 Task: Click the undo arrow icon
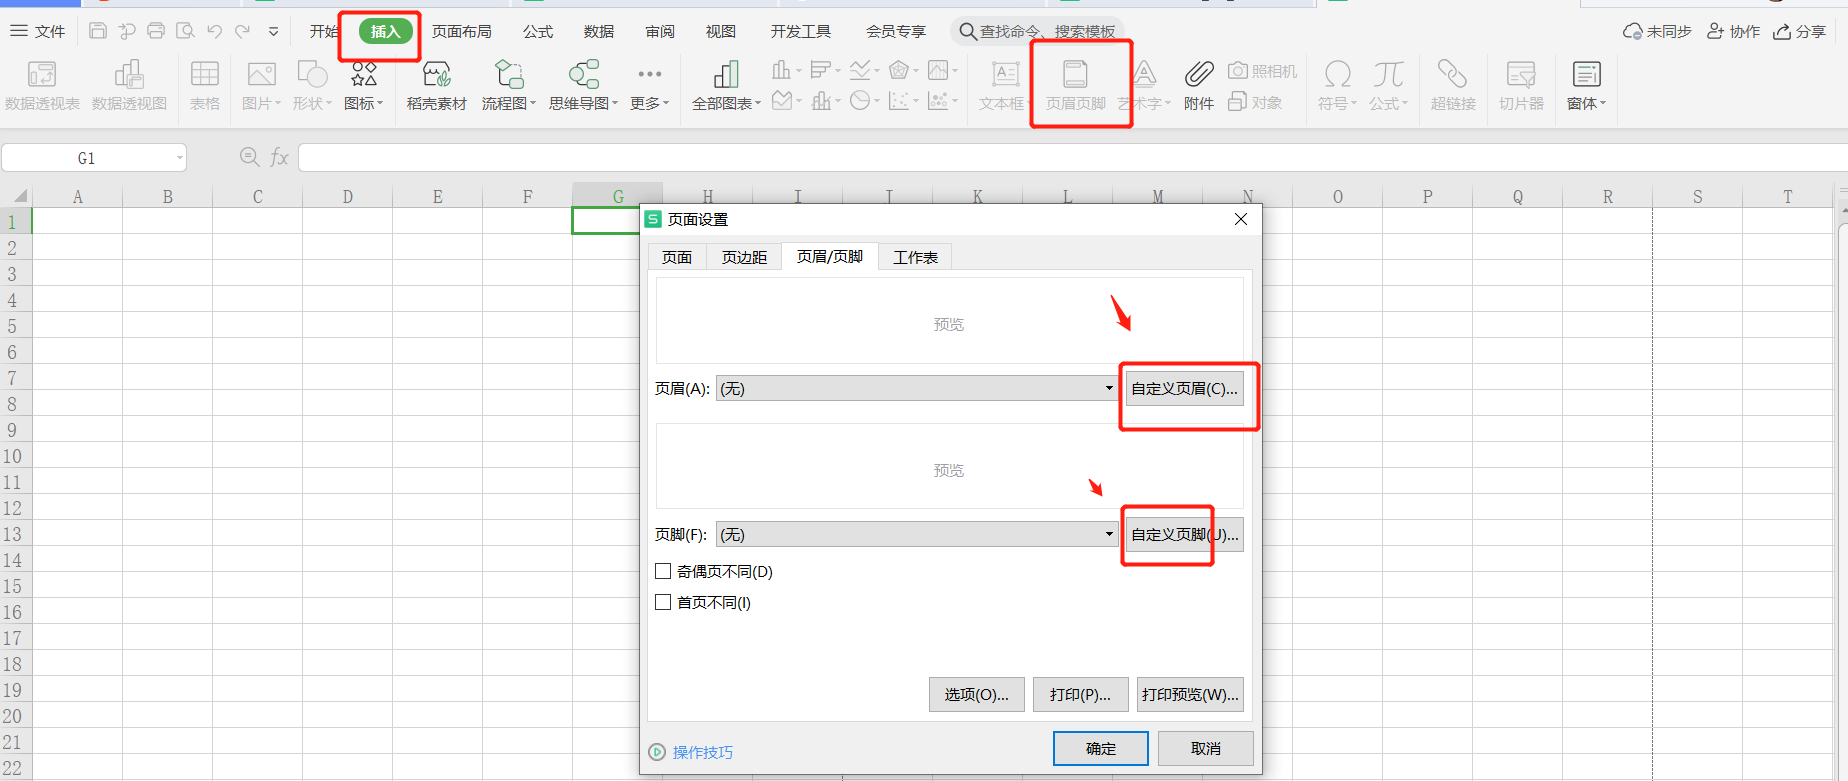(214, 31)
